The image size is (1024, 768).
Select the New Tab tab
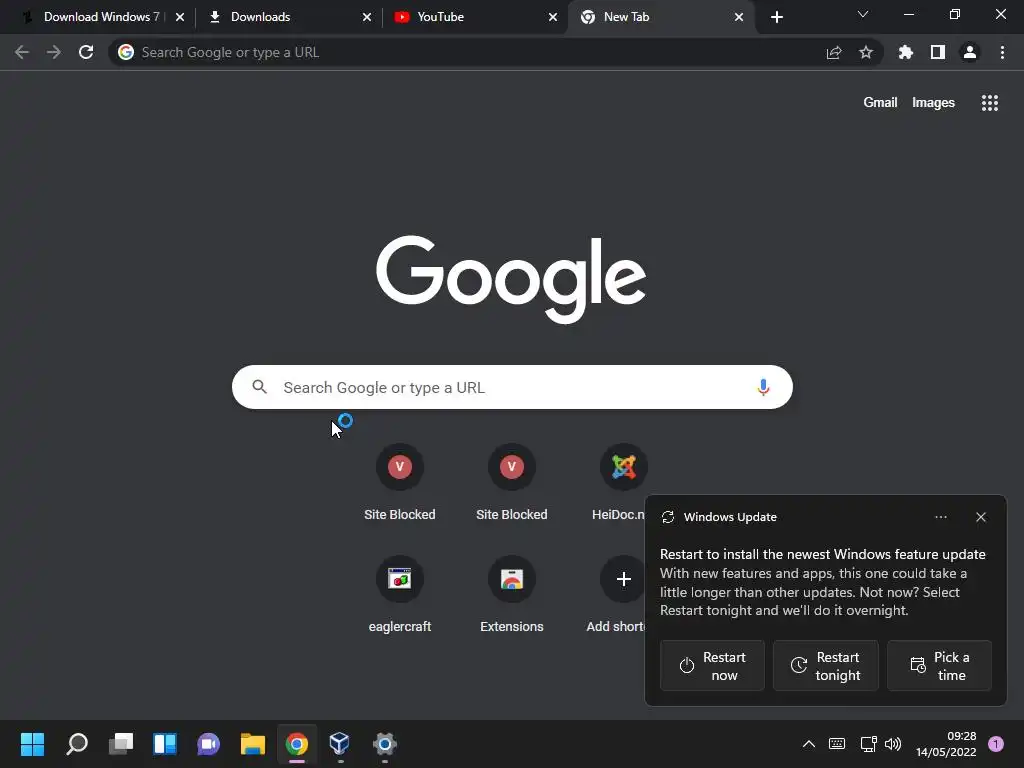point(661,17)
